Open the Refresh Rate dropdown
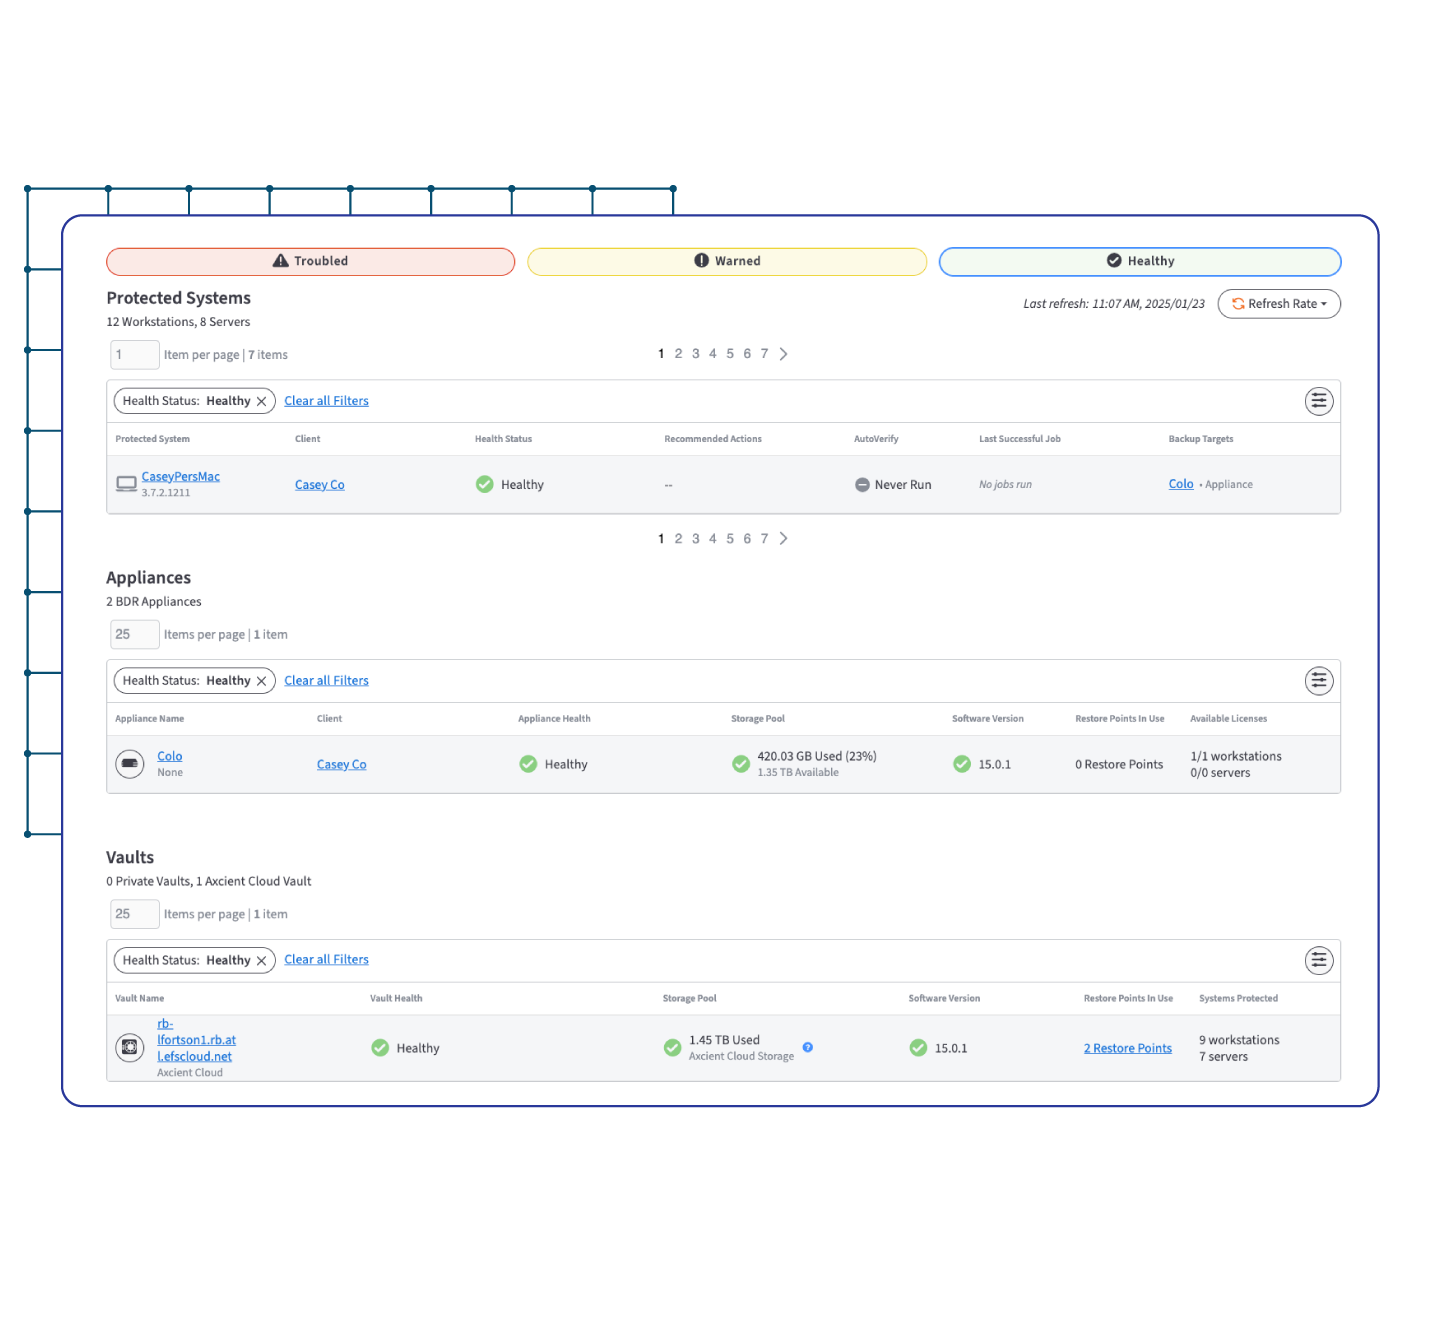This screenshot has width=1441, height=1321. coord(1279,304)
